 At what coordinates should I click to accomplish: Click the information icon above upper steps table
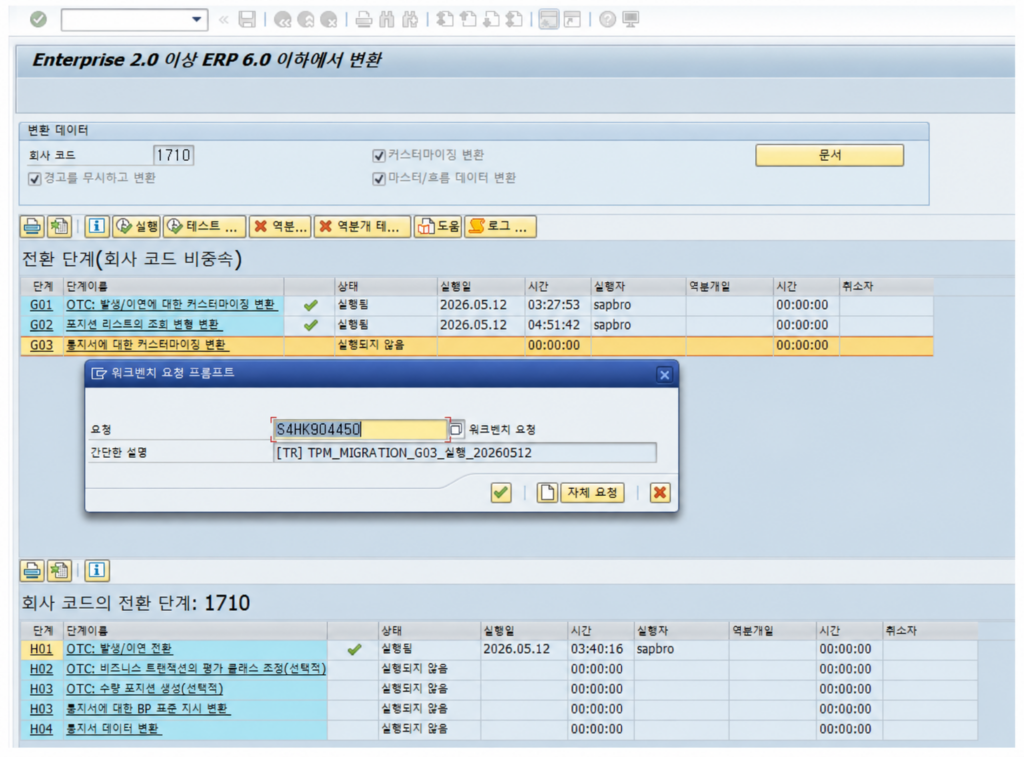(97, 226)
